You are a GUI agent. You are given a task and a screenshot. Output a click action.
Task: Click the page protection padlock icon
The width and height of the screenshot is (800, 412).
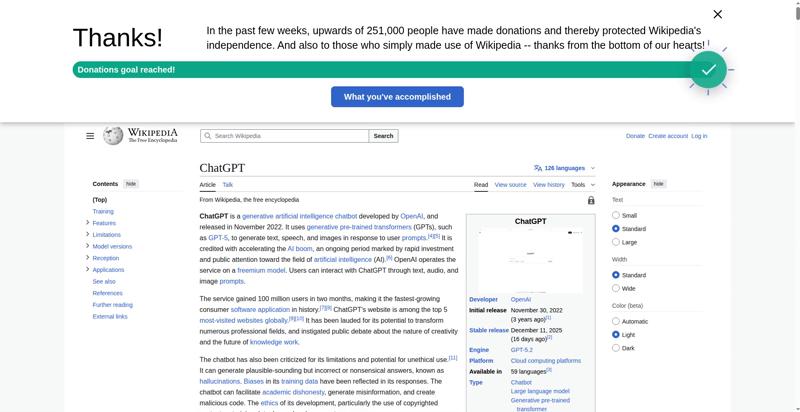coord(591,200)
